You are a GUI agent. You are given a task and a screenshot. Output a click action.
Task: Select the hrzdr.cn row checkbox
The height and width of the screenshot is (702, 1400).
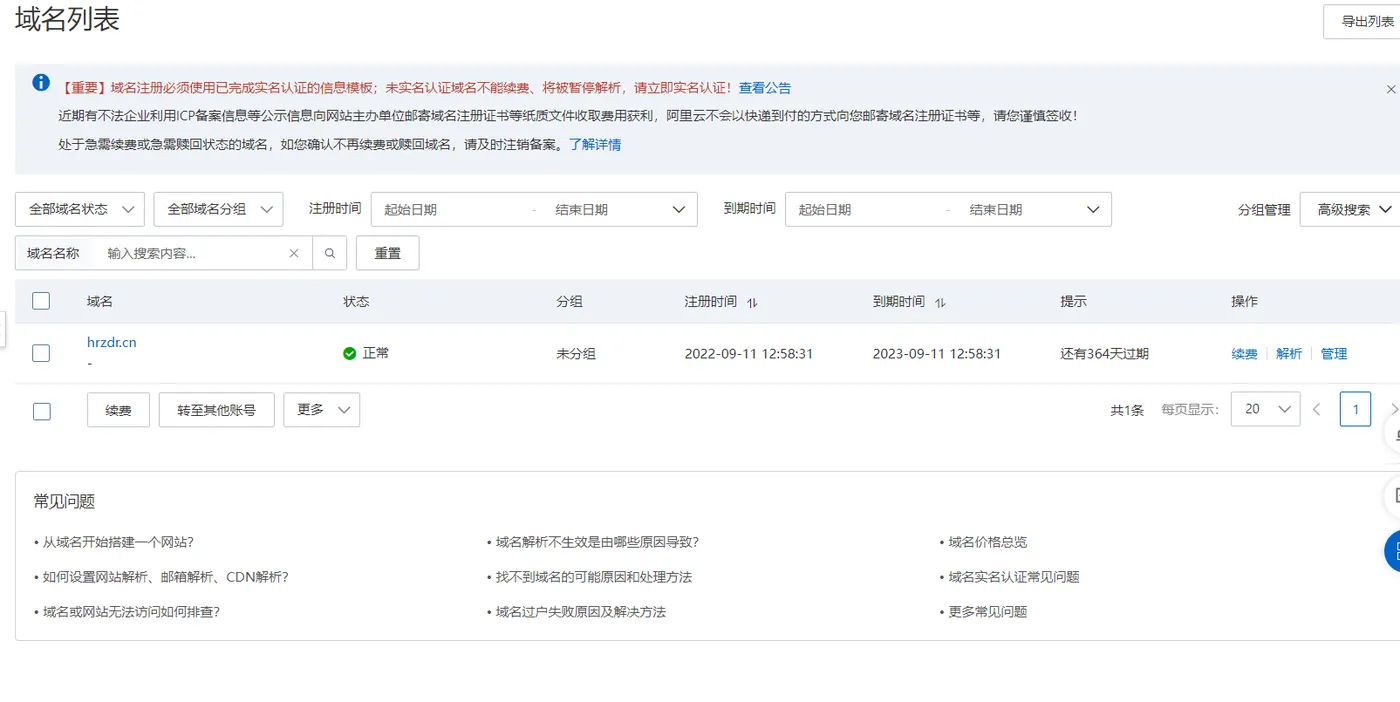tap(41, 353)
